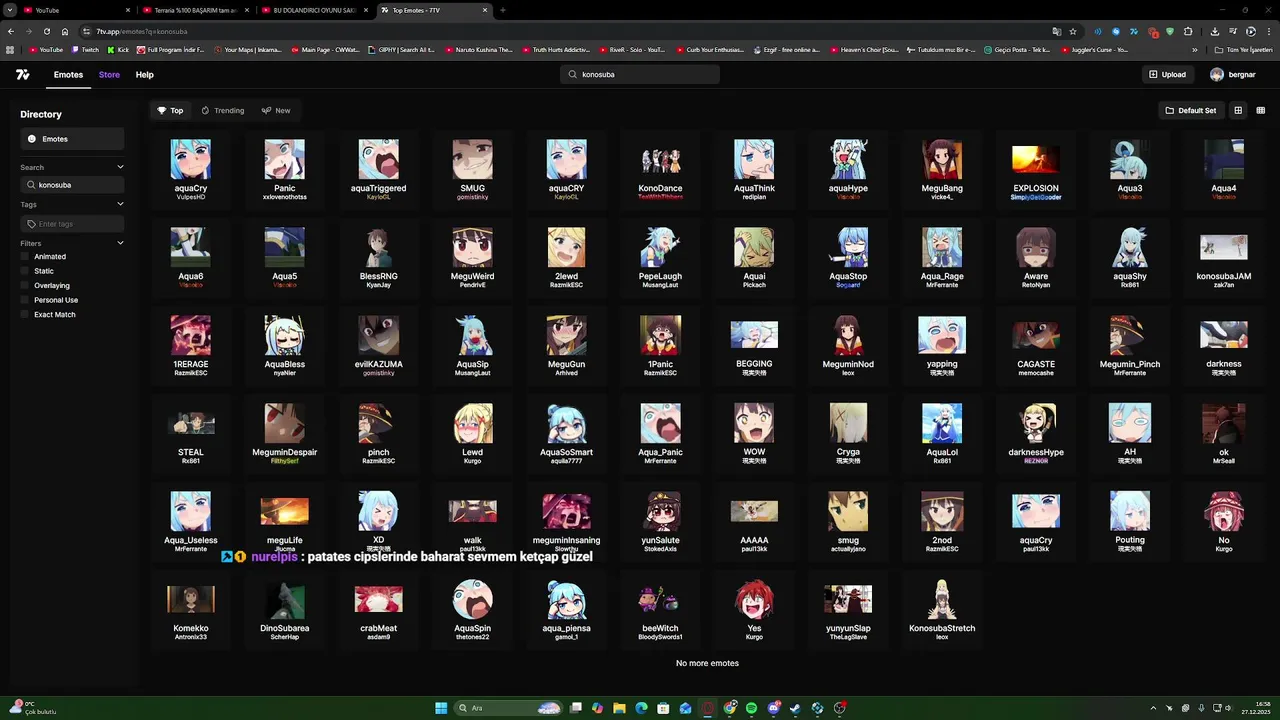Open the MeguBang emote

[942, 168]
